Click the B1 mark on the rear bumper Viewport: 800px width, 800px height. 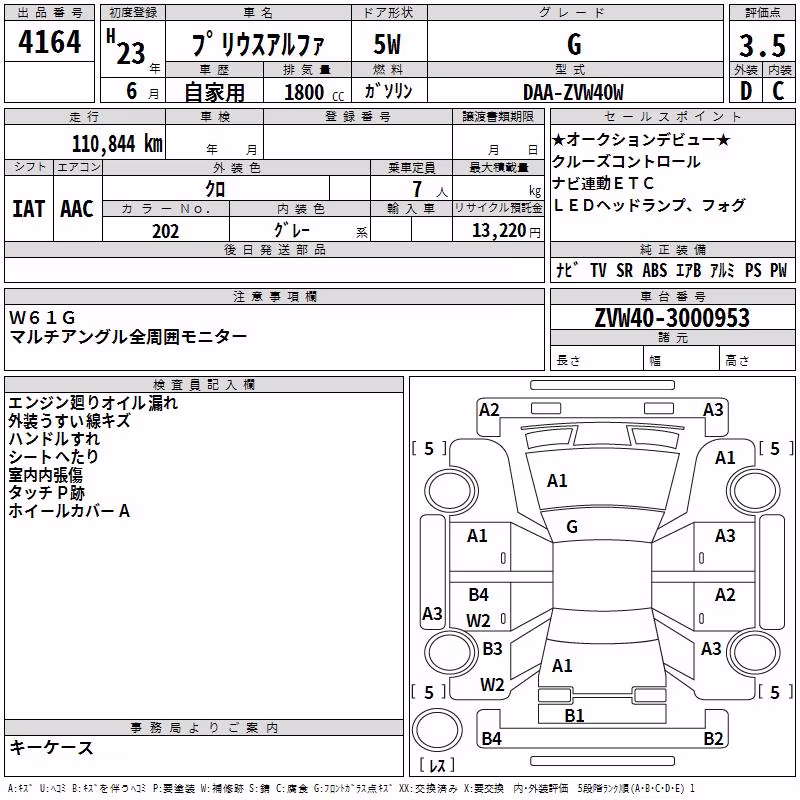574,715
